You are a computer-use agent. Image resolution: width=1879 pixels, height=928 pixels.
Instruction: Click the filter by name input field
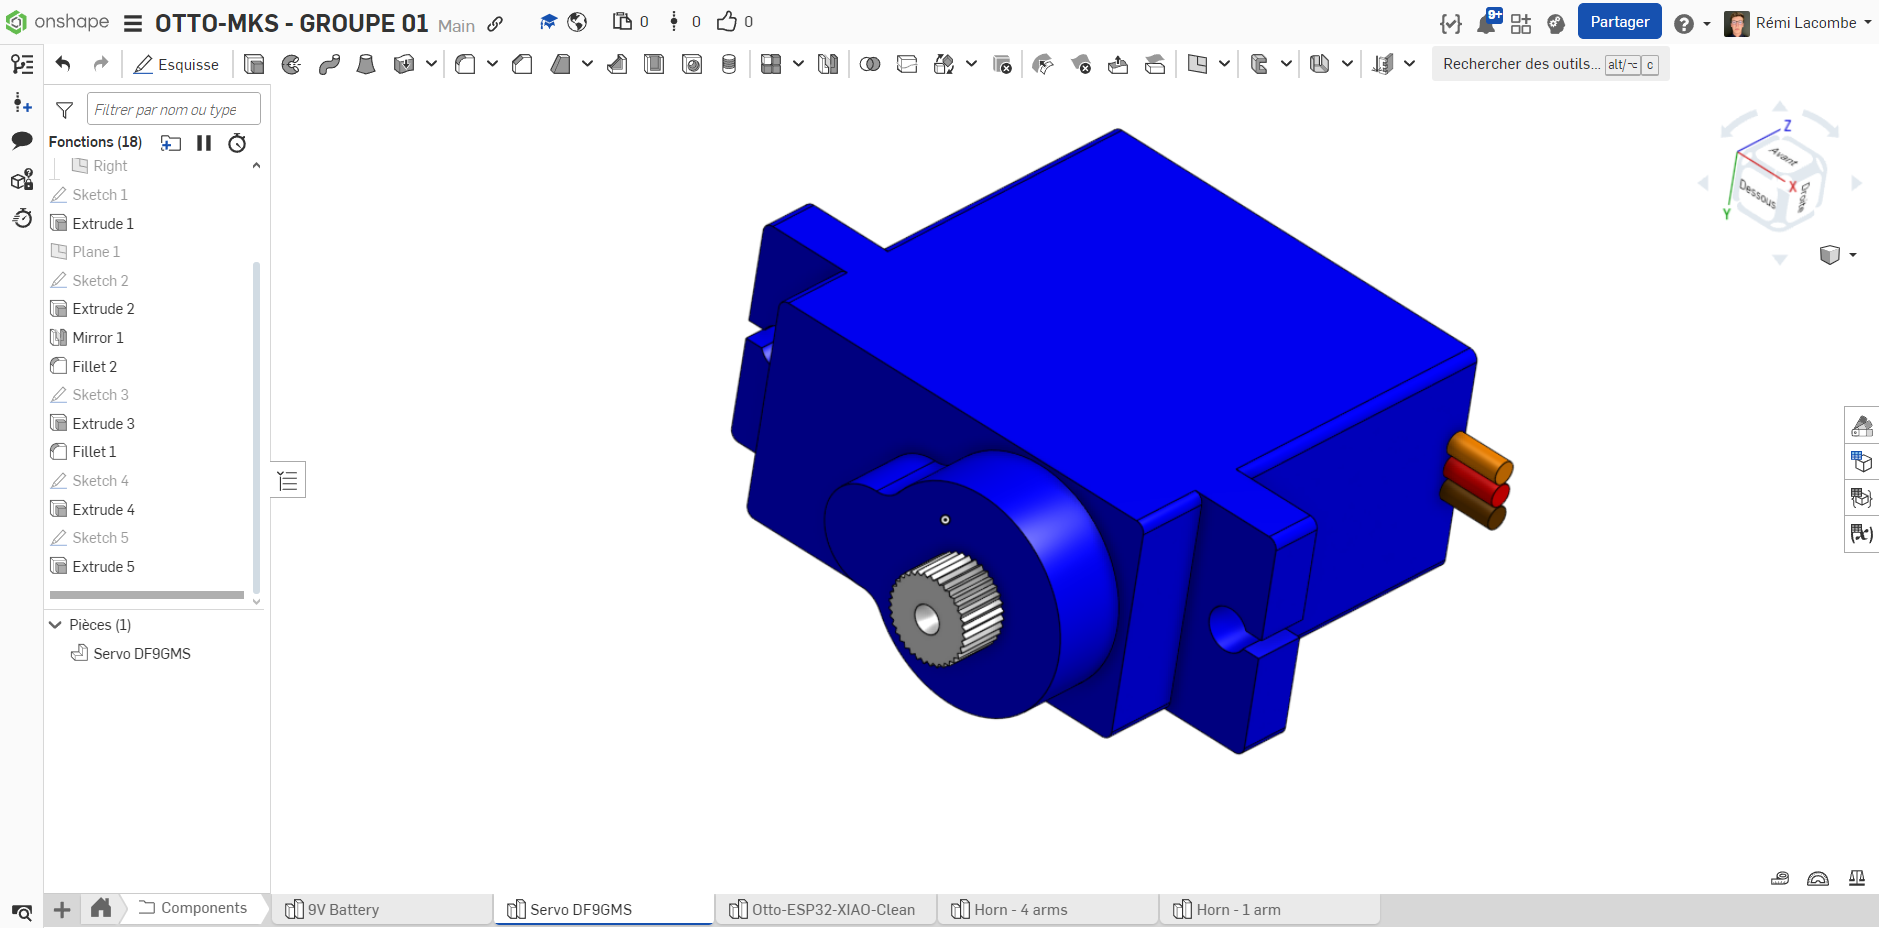[x=173, y=110]
